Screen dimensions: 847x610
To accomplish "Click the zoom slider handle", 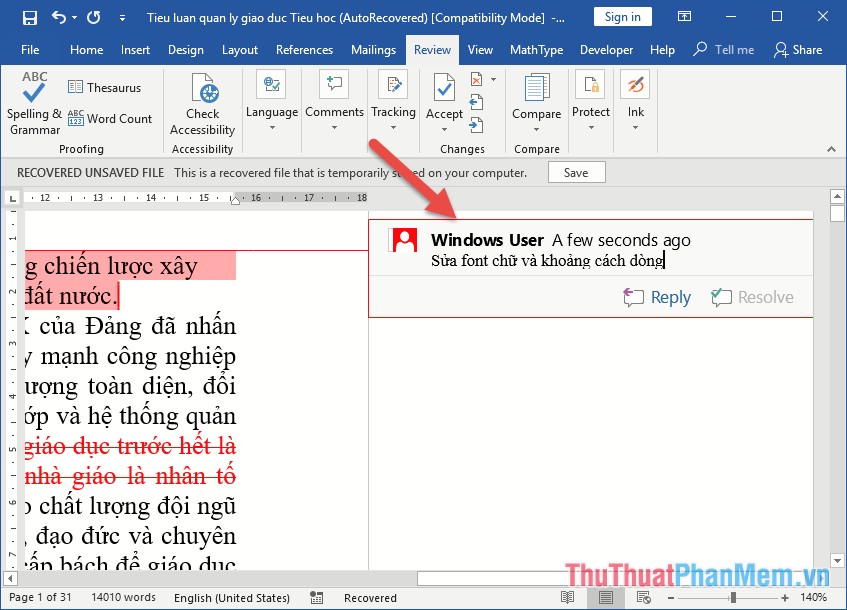I will click(x=733, y=598).
